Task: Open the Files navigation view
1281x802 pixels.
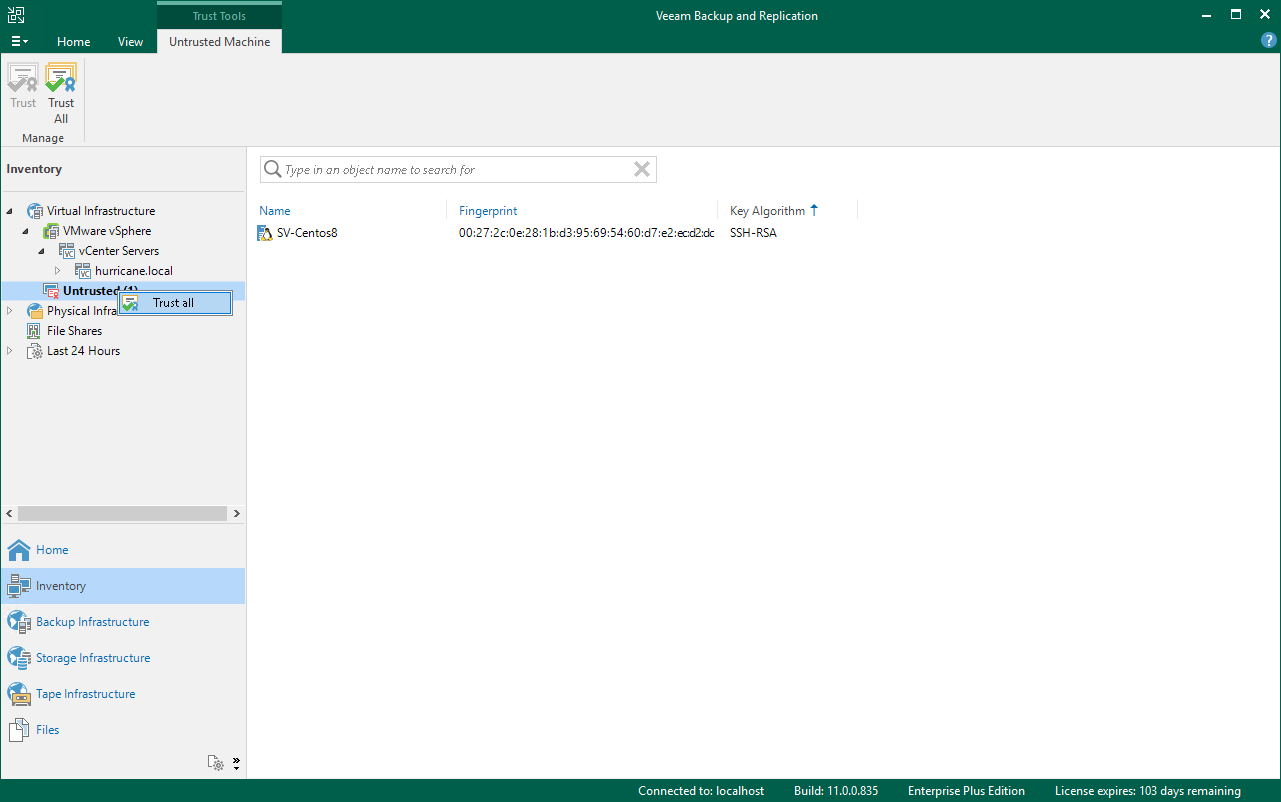Action: [x=123, y=730]
